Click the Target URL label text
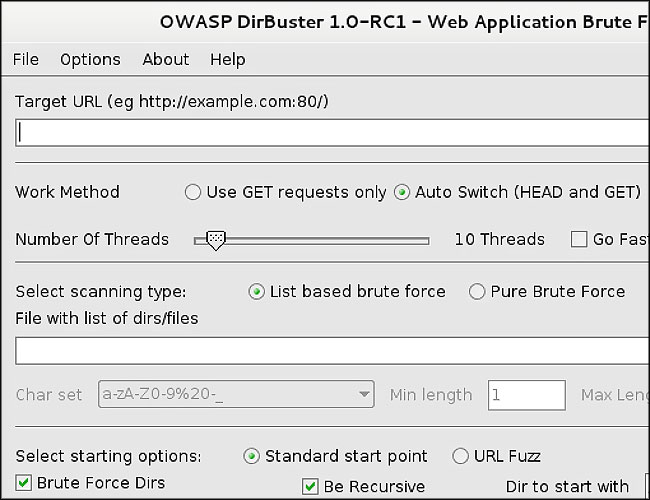This screenshot has width=650, height=500. coord(172,102)
